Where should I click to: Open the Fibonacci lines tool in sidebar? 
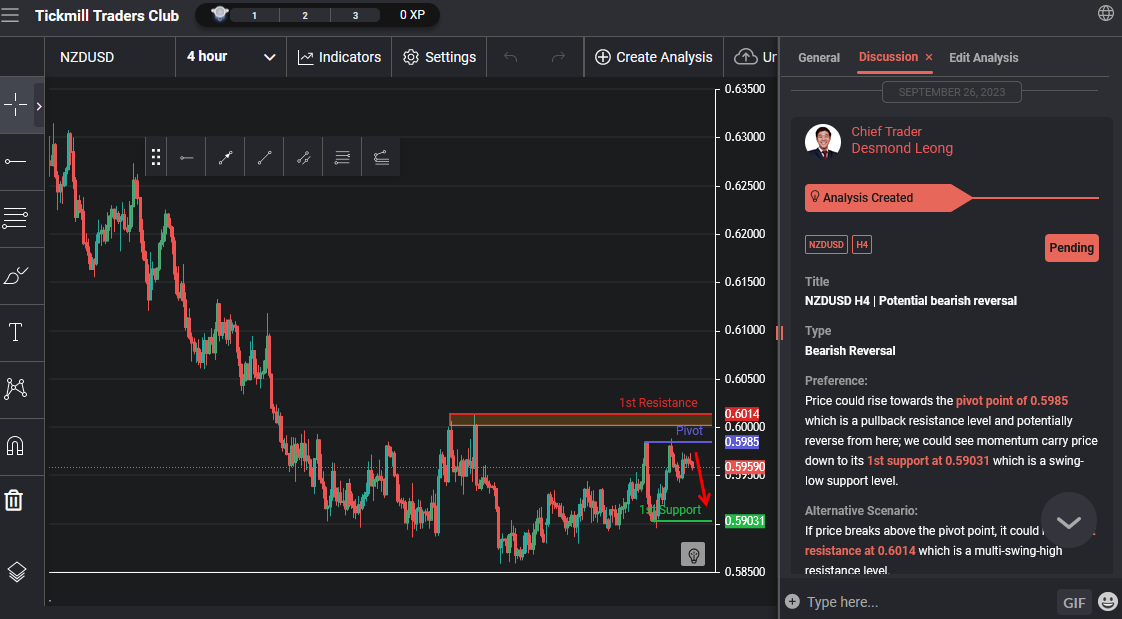click(16, 218)
